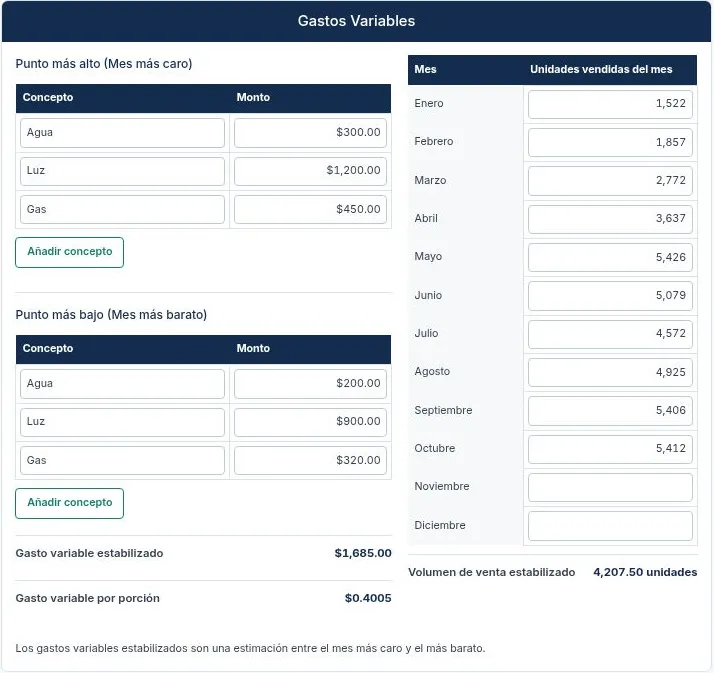Click the 'Punto más alto (Mes más caro)' heading
Screen dimensions: 714x673
point(104,64)
